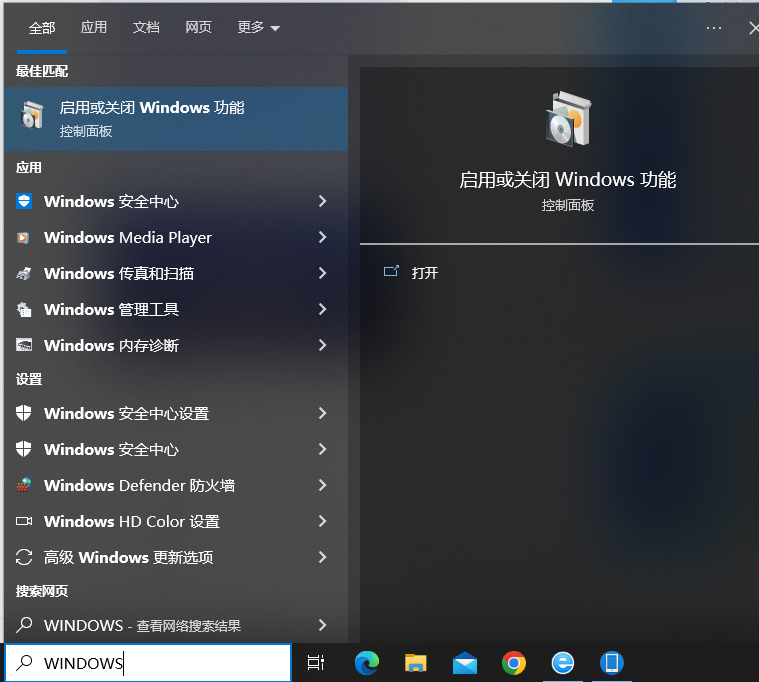Viewport: 759px width, 682px height.
Task: Click Windows Media Player result icon
Action: [24, 238]
